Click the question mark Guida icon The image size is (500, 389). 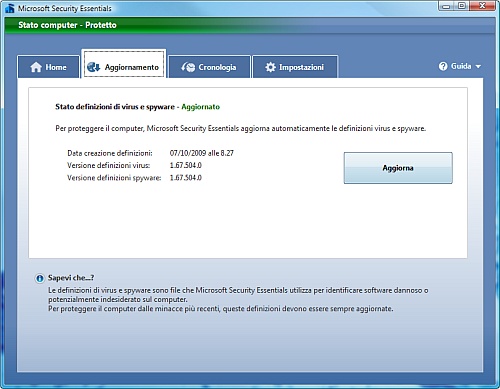tap(443, 66)
